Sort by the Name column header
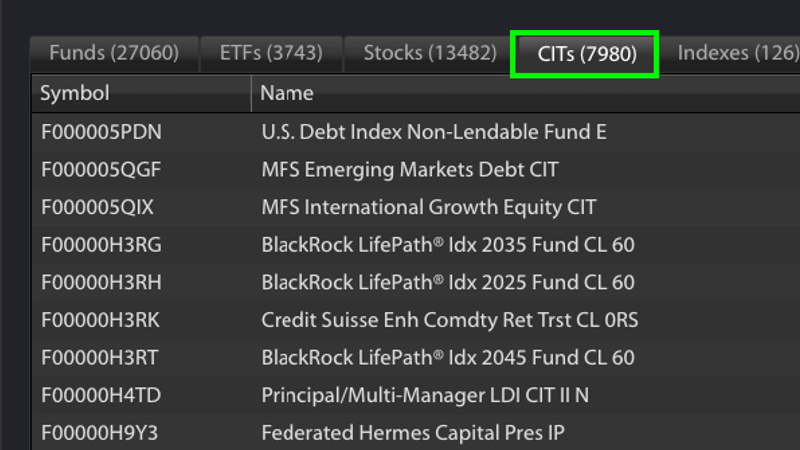This screenshot has height=450, width=800. pos(526,93)
